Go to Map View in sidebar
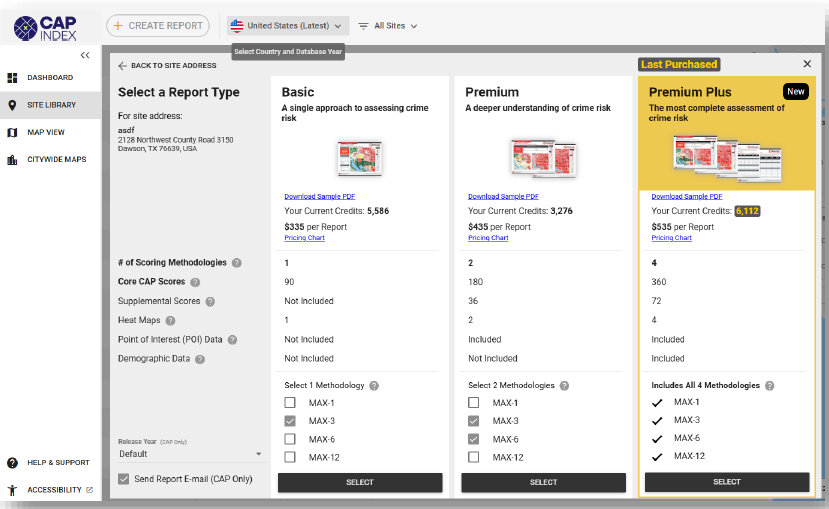Image resolution: width=829 pixels, height=509 pixels. point(46,132)
